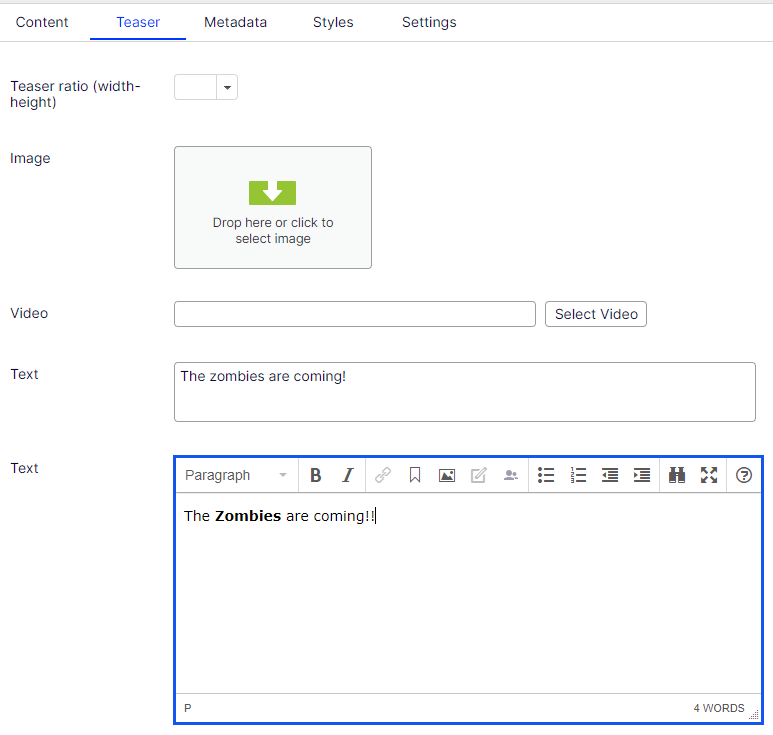Screen dimensions: 773x735
Task: Decrease indent of paragraph
Action: pos(610,475)
